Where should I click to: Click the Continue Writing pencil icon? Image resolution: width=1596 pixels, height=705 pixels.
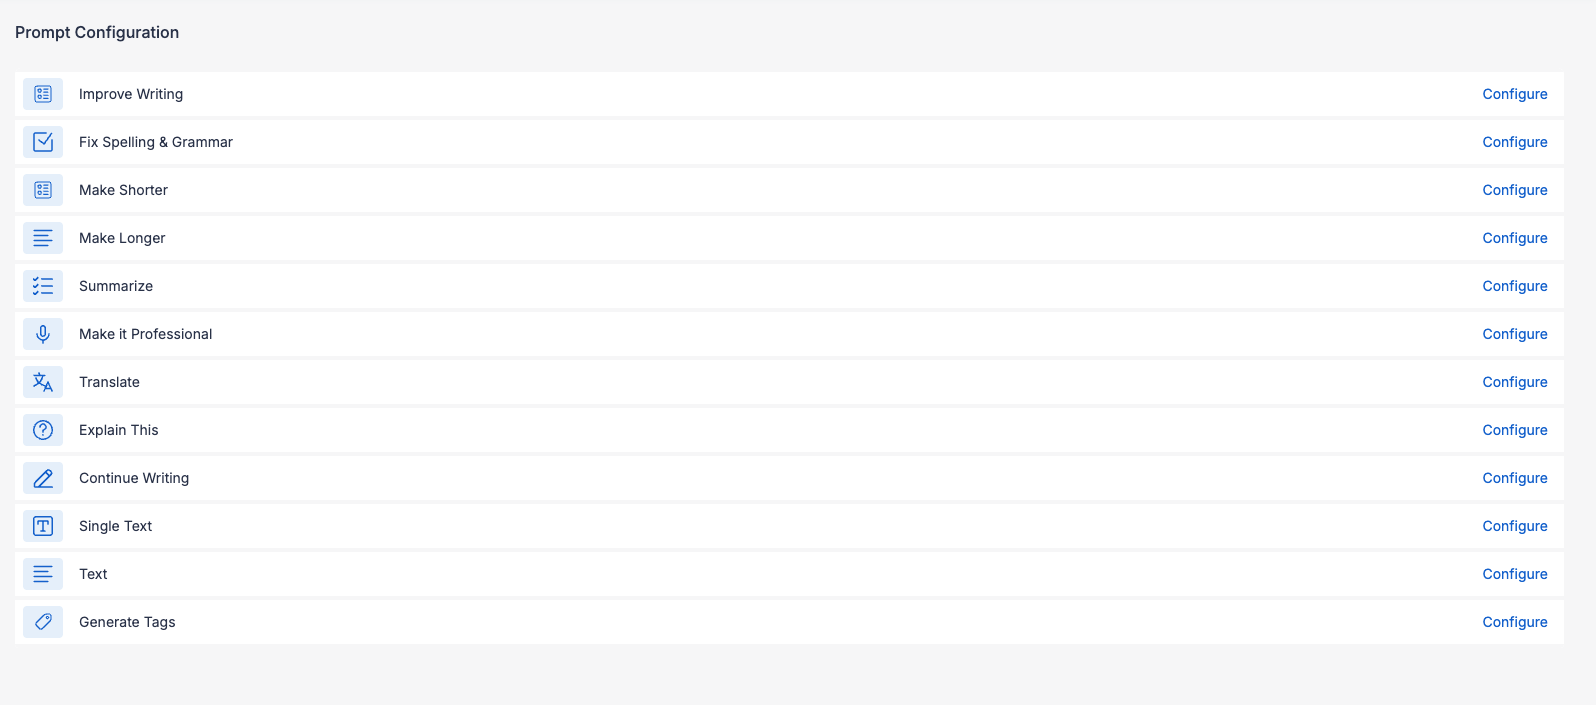pos(43,478)
